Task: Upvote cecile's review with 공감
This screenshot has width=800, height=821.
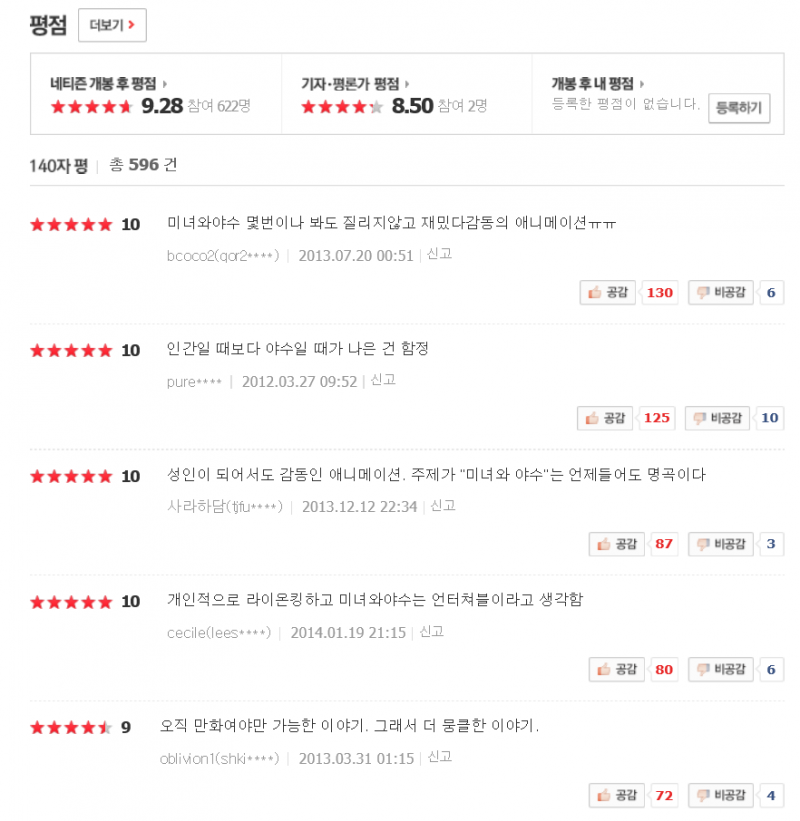Action: click(x=616, y=670)
